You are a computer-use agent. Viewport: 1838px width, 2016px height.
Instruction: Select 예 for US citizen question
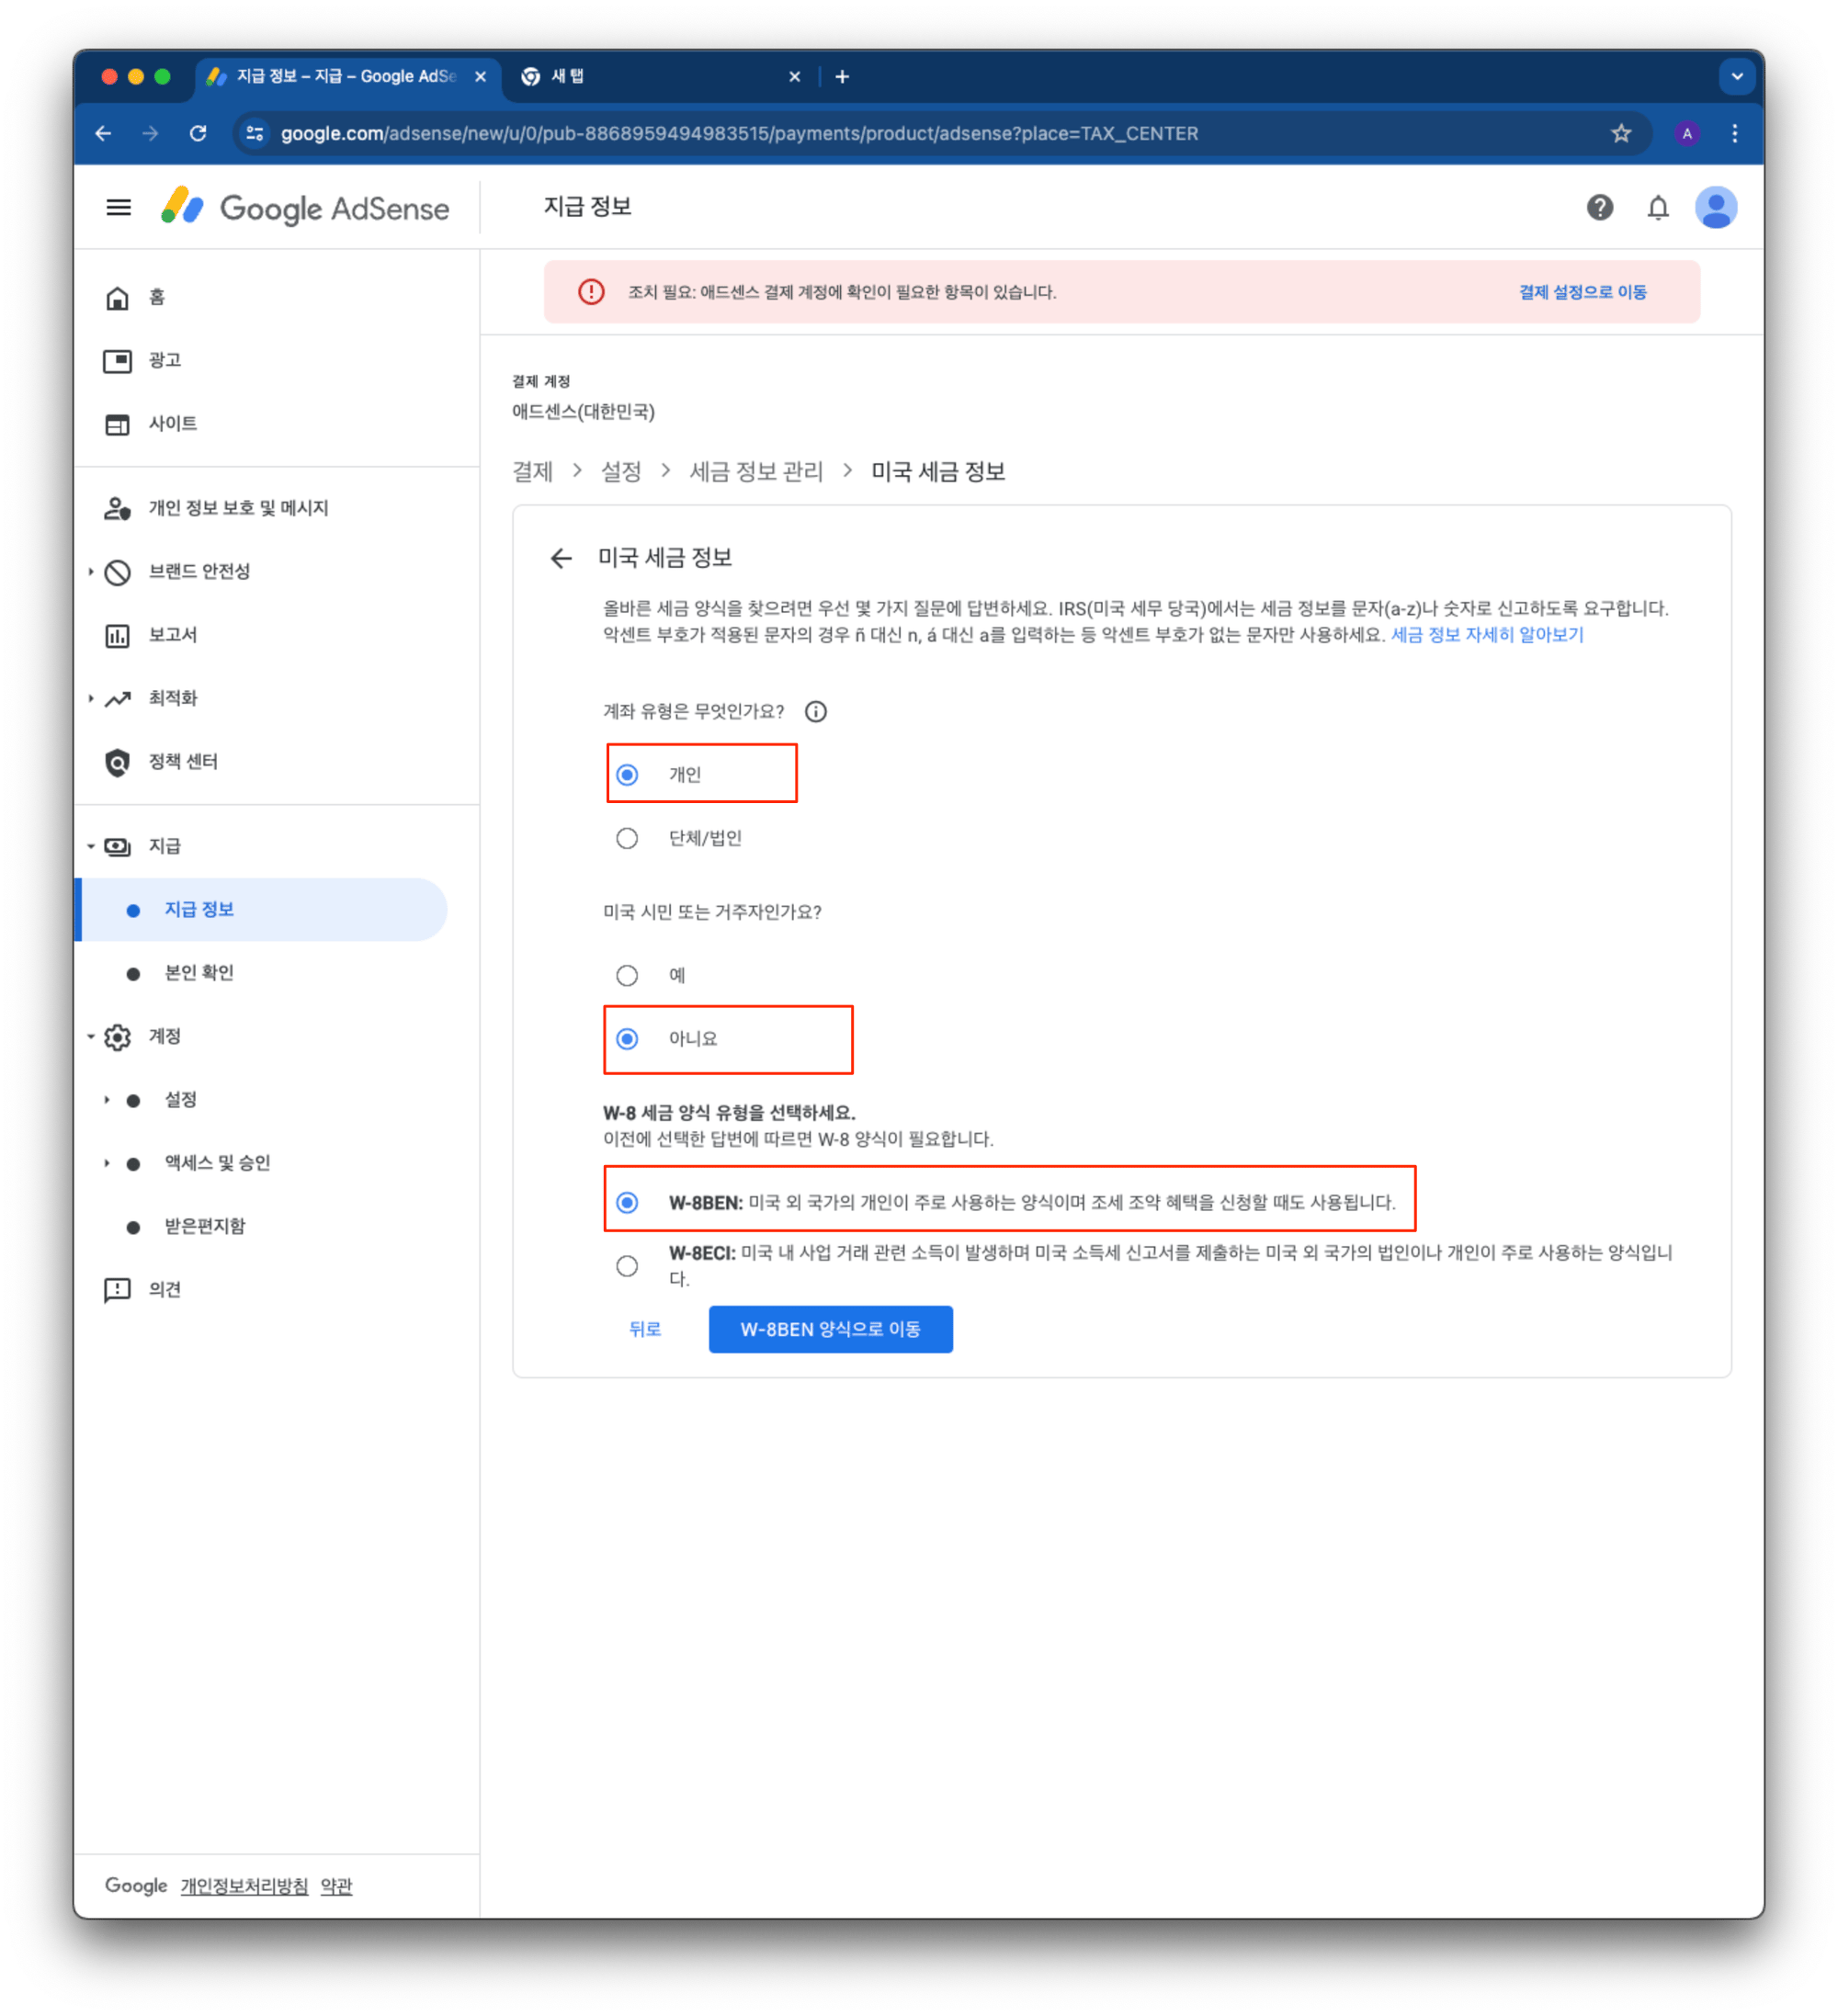click(x=627, y=975)
